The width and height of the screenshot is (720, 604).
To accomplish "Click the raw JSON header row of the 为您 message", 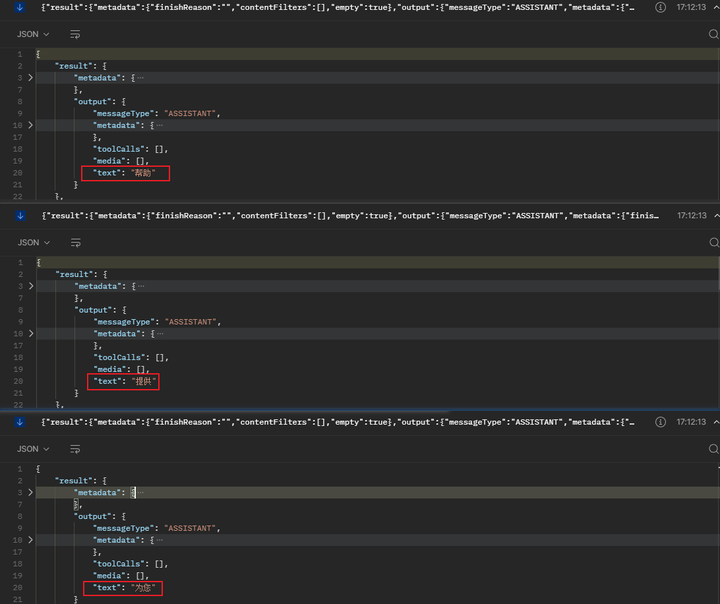I will 338,422.
